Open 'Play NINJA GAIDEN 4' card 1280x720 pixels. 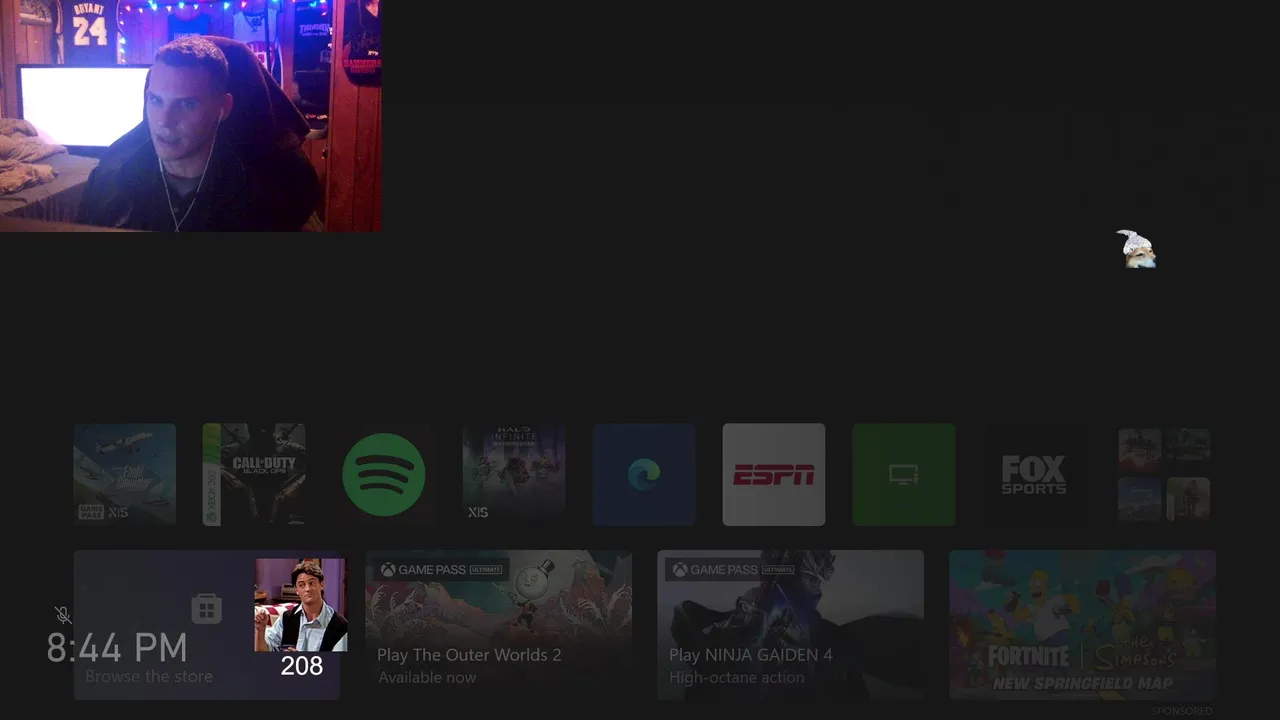(790, 624)
